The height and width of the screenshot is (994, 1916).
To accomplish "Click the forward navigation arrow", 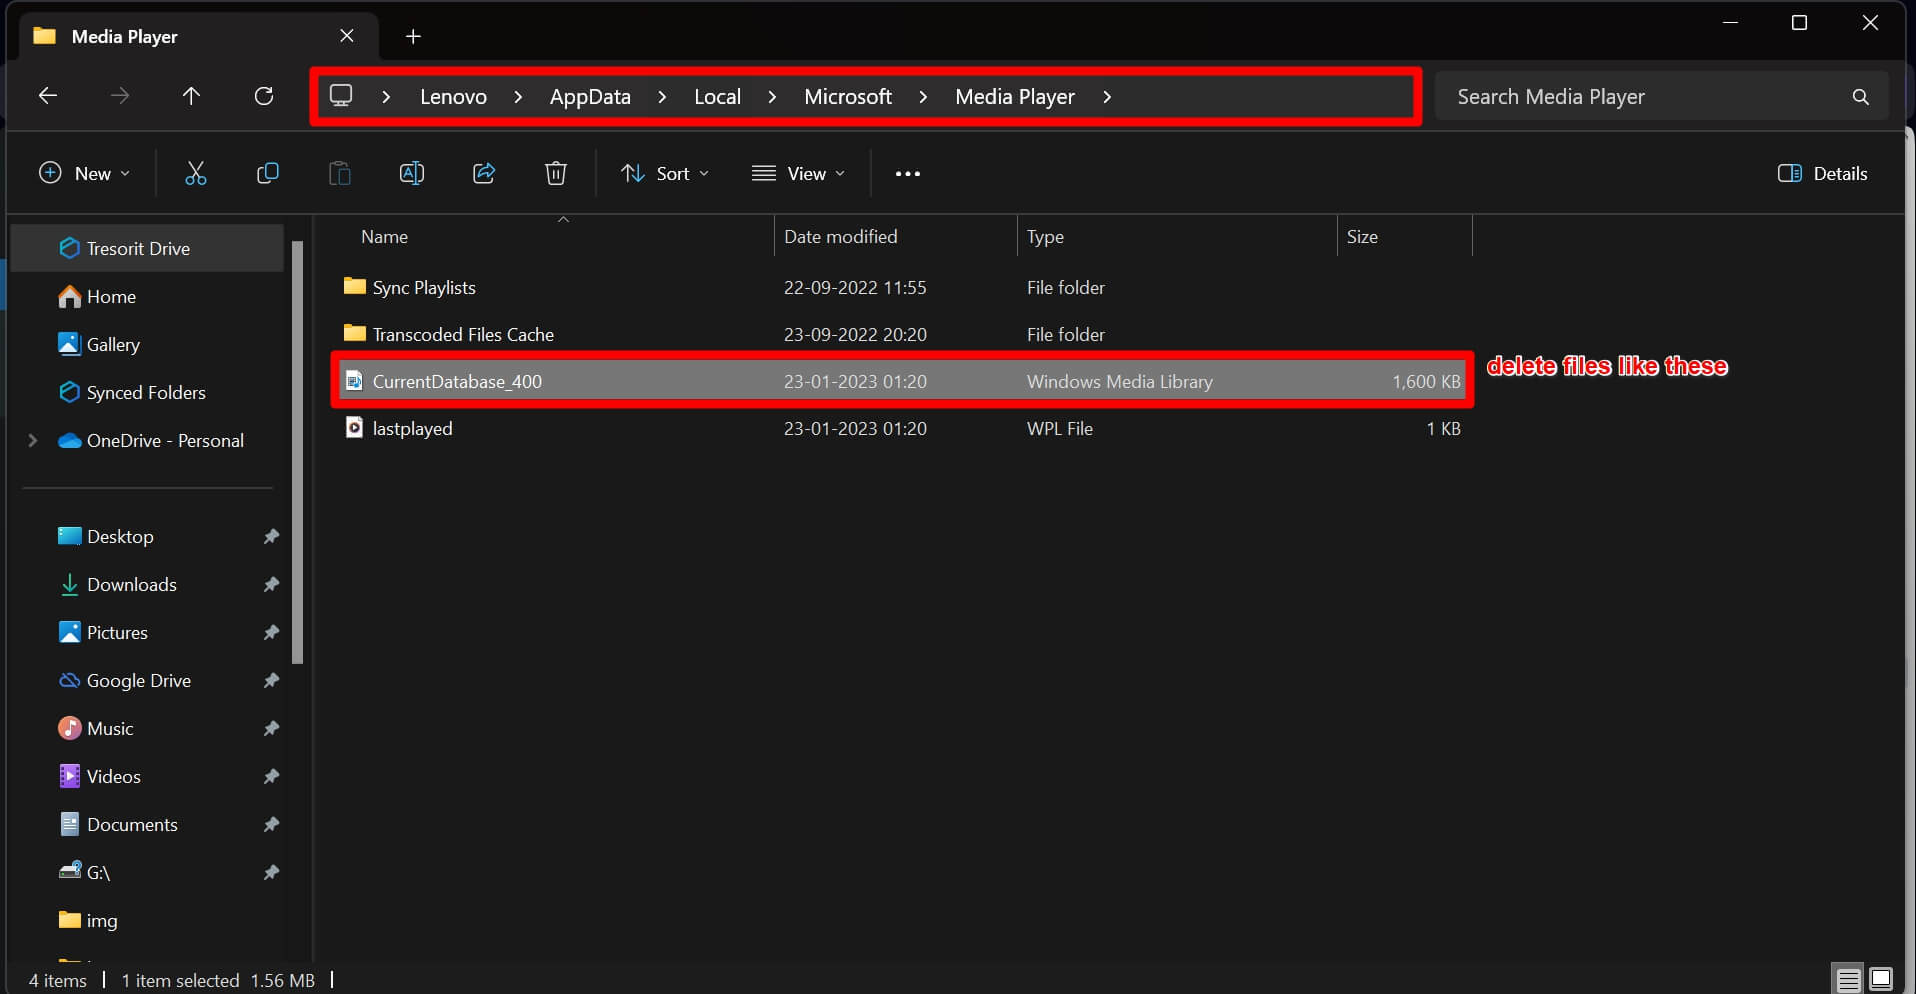I will (x=120, y=96).
